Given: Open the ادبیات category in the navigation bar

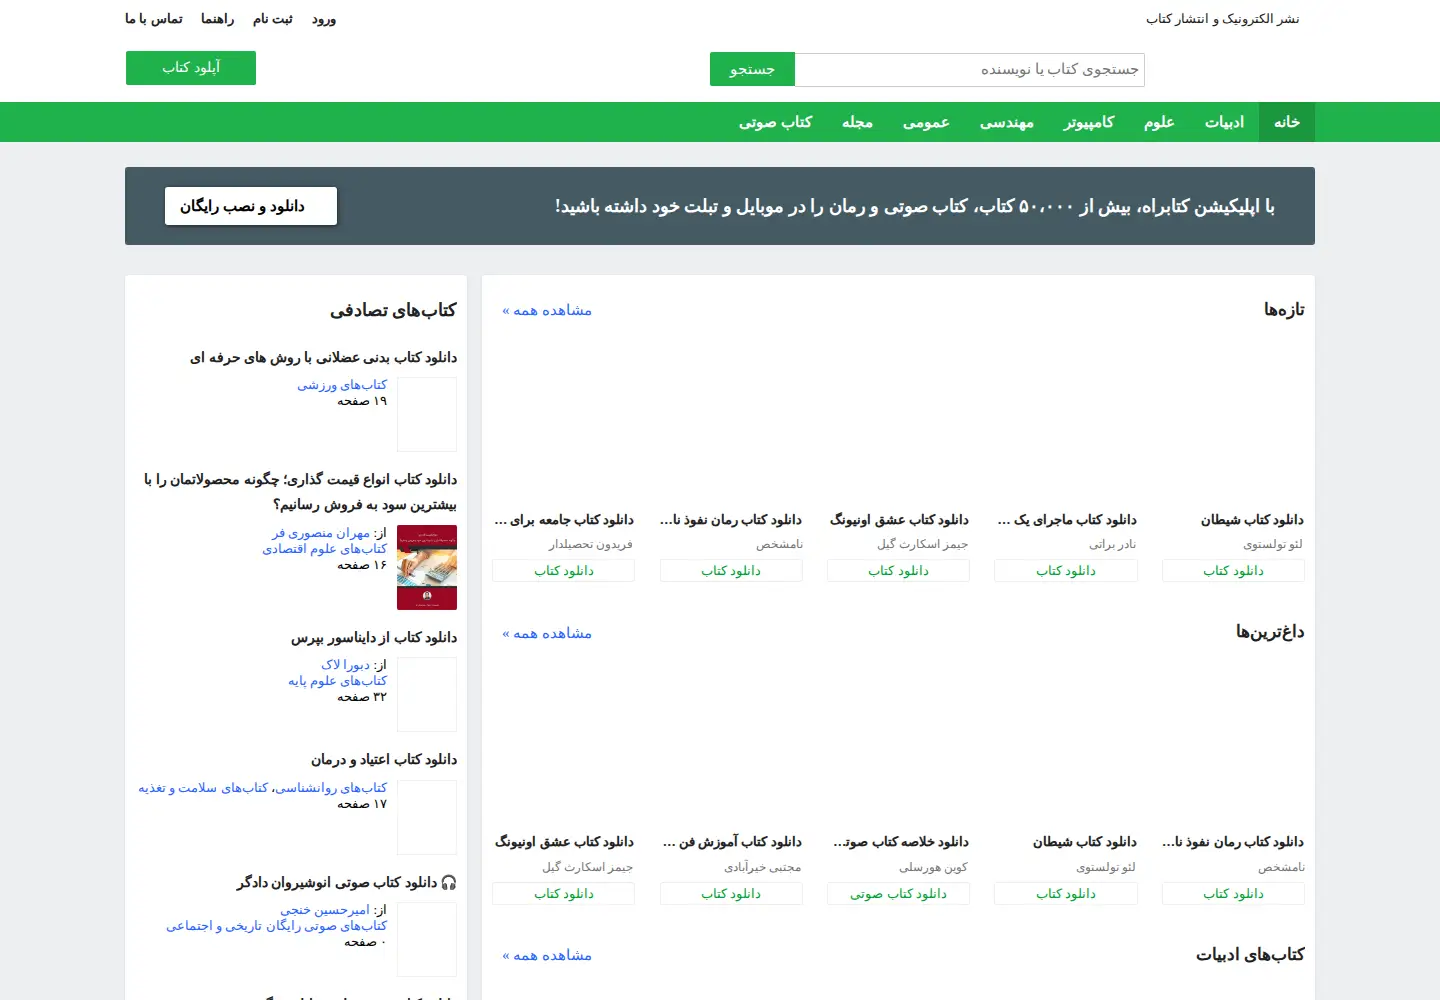Looking at the screenshot, I should 1224,122.
